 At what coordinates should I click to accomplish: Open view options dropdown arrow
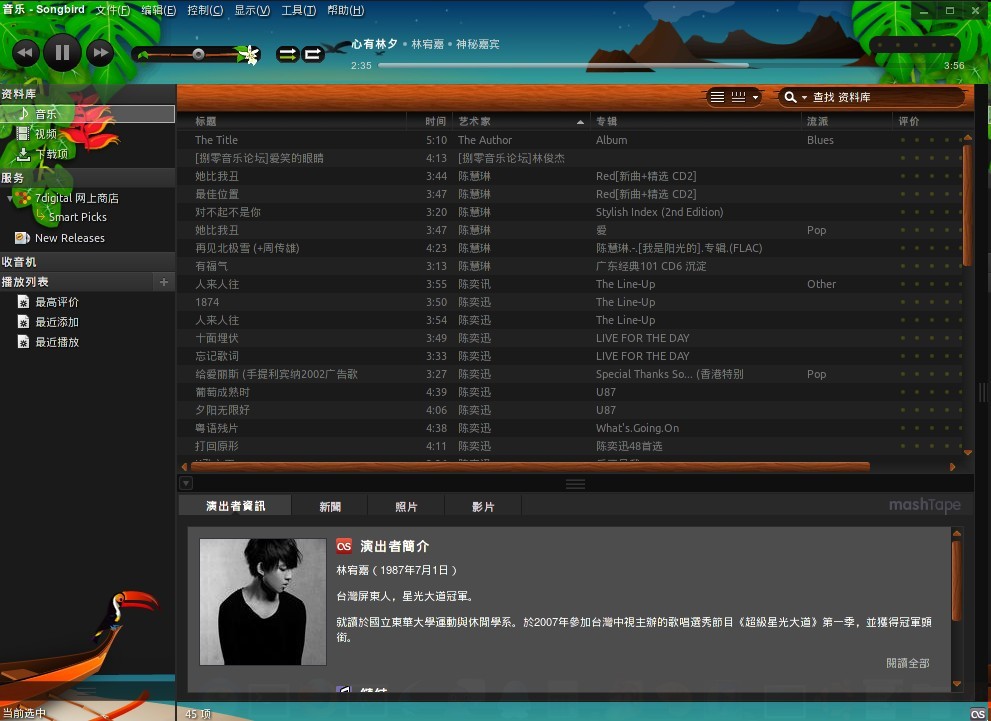755,97
